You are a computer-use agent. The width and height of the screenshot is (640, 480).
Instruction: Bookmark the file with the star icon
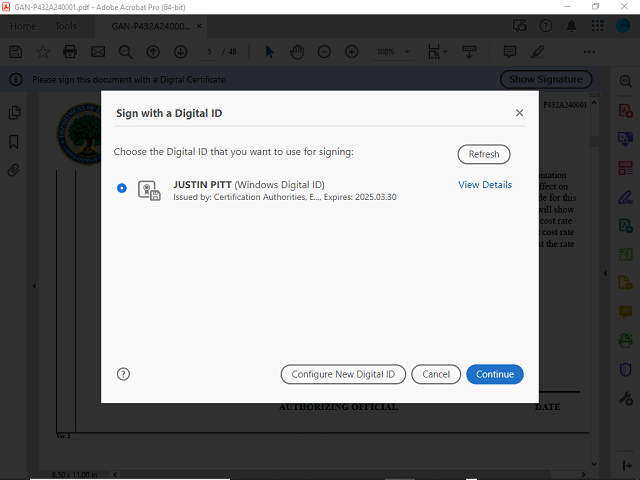tap(43, 52)
